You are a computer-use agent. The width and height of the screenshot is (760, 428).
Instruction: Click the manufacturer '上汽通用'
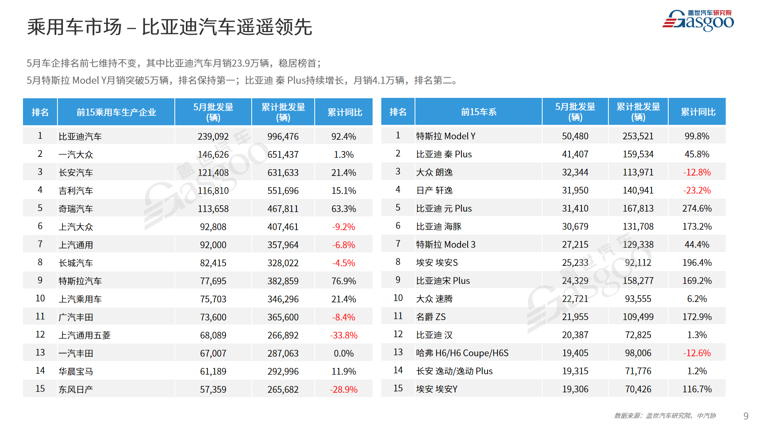tap(76, 245)
